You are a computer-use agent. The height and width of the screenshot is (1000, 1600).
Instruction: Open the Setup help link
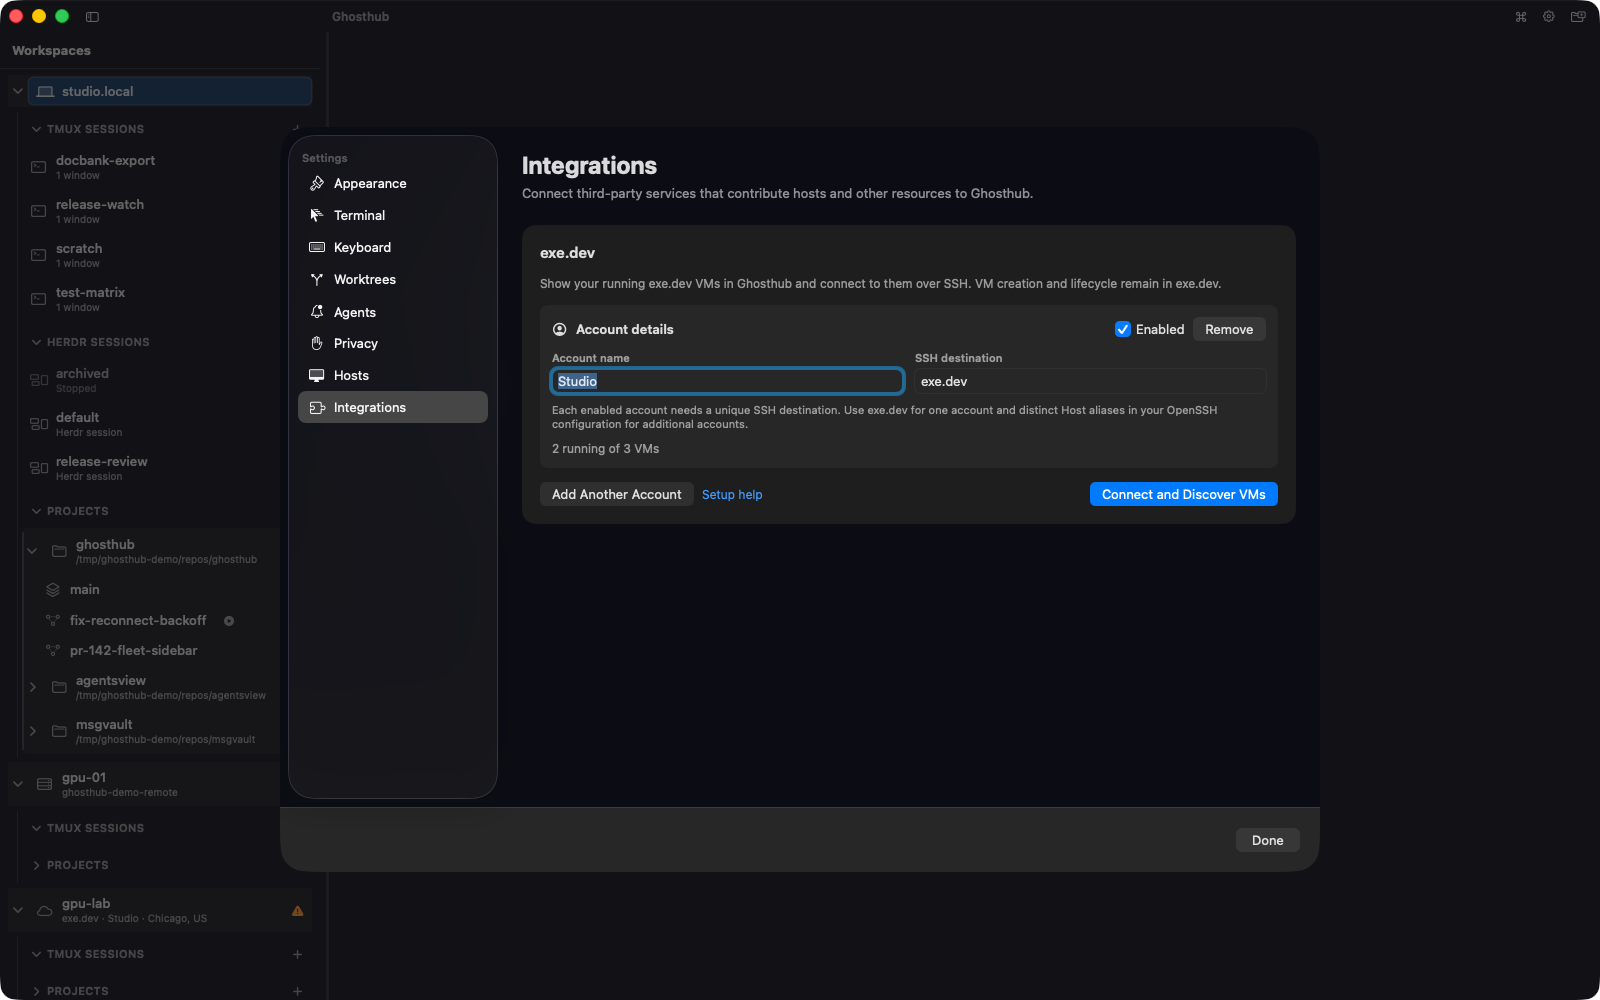(732, 494)
